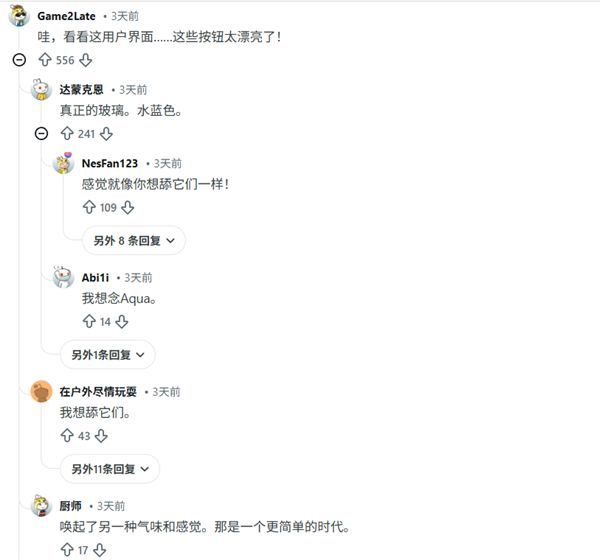Downvote 厨师's comment with 17 votes
The height and width of the screenshot is (560, 600).
point(100,549)
